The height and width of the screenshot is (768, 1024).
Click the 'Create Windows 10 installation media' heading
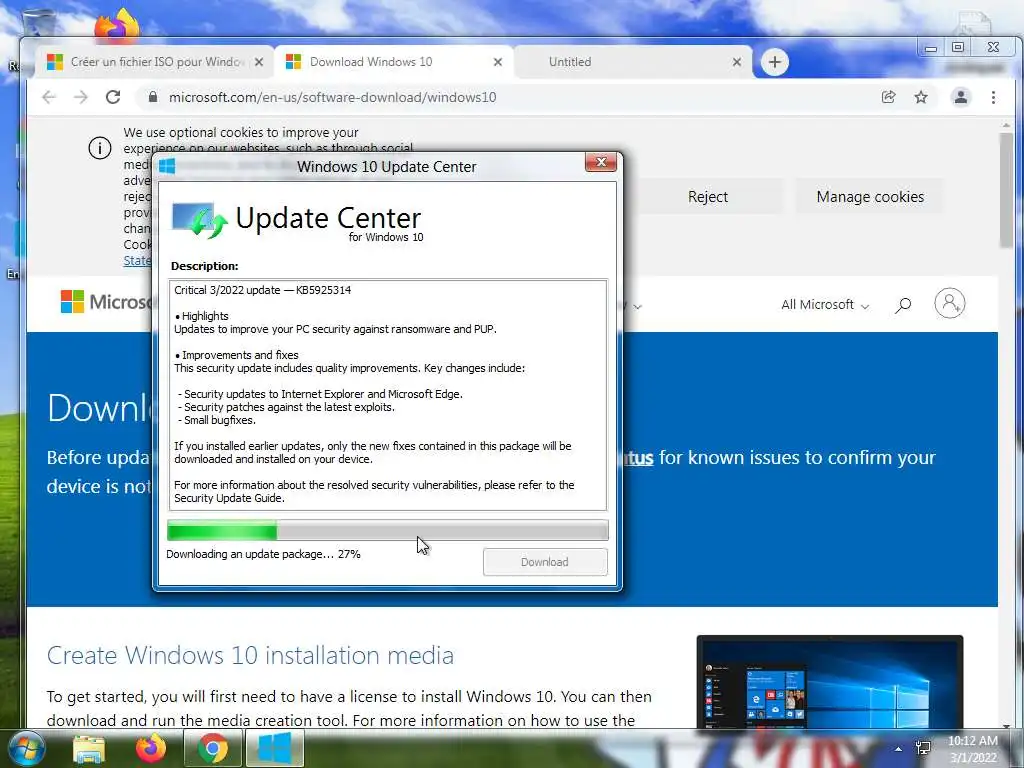tap(250, 655)
